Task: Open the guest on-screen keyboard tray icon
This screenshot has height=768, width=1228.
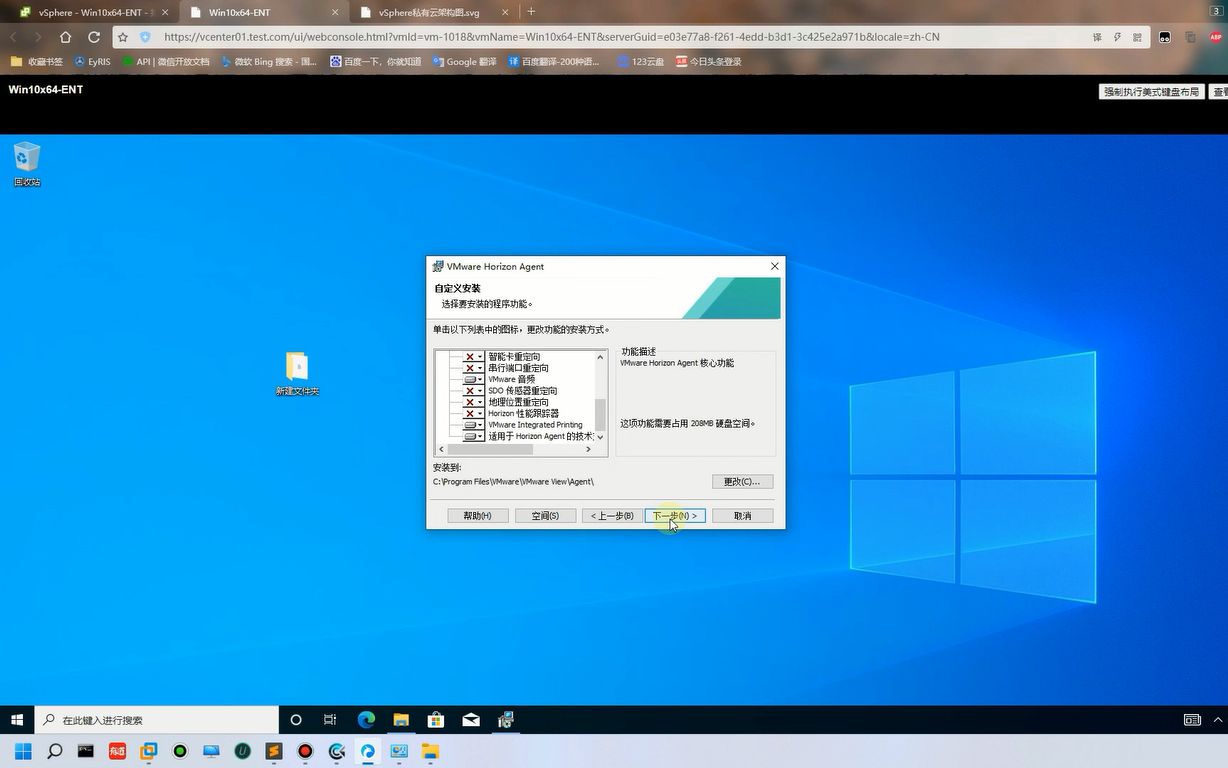Action: (x=1192, y=720)
